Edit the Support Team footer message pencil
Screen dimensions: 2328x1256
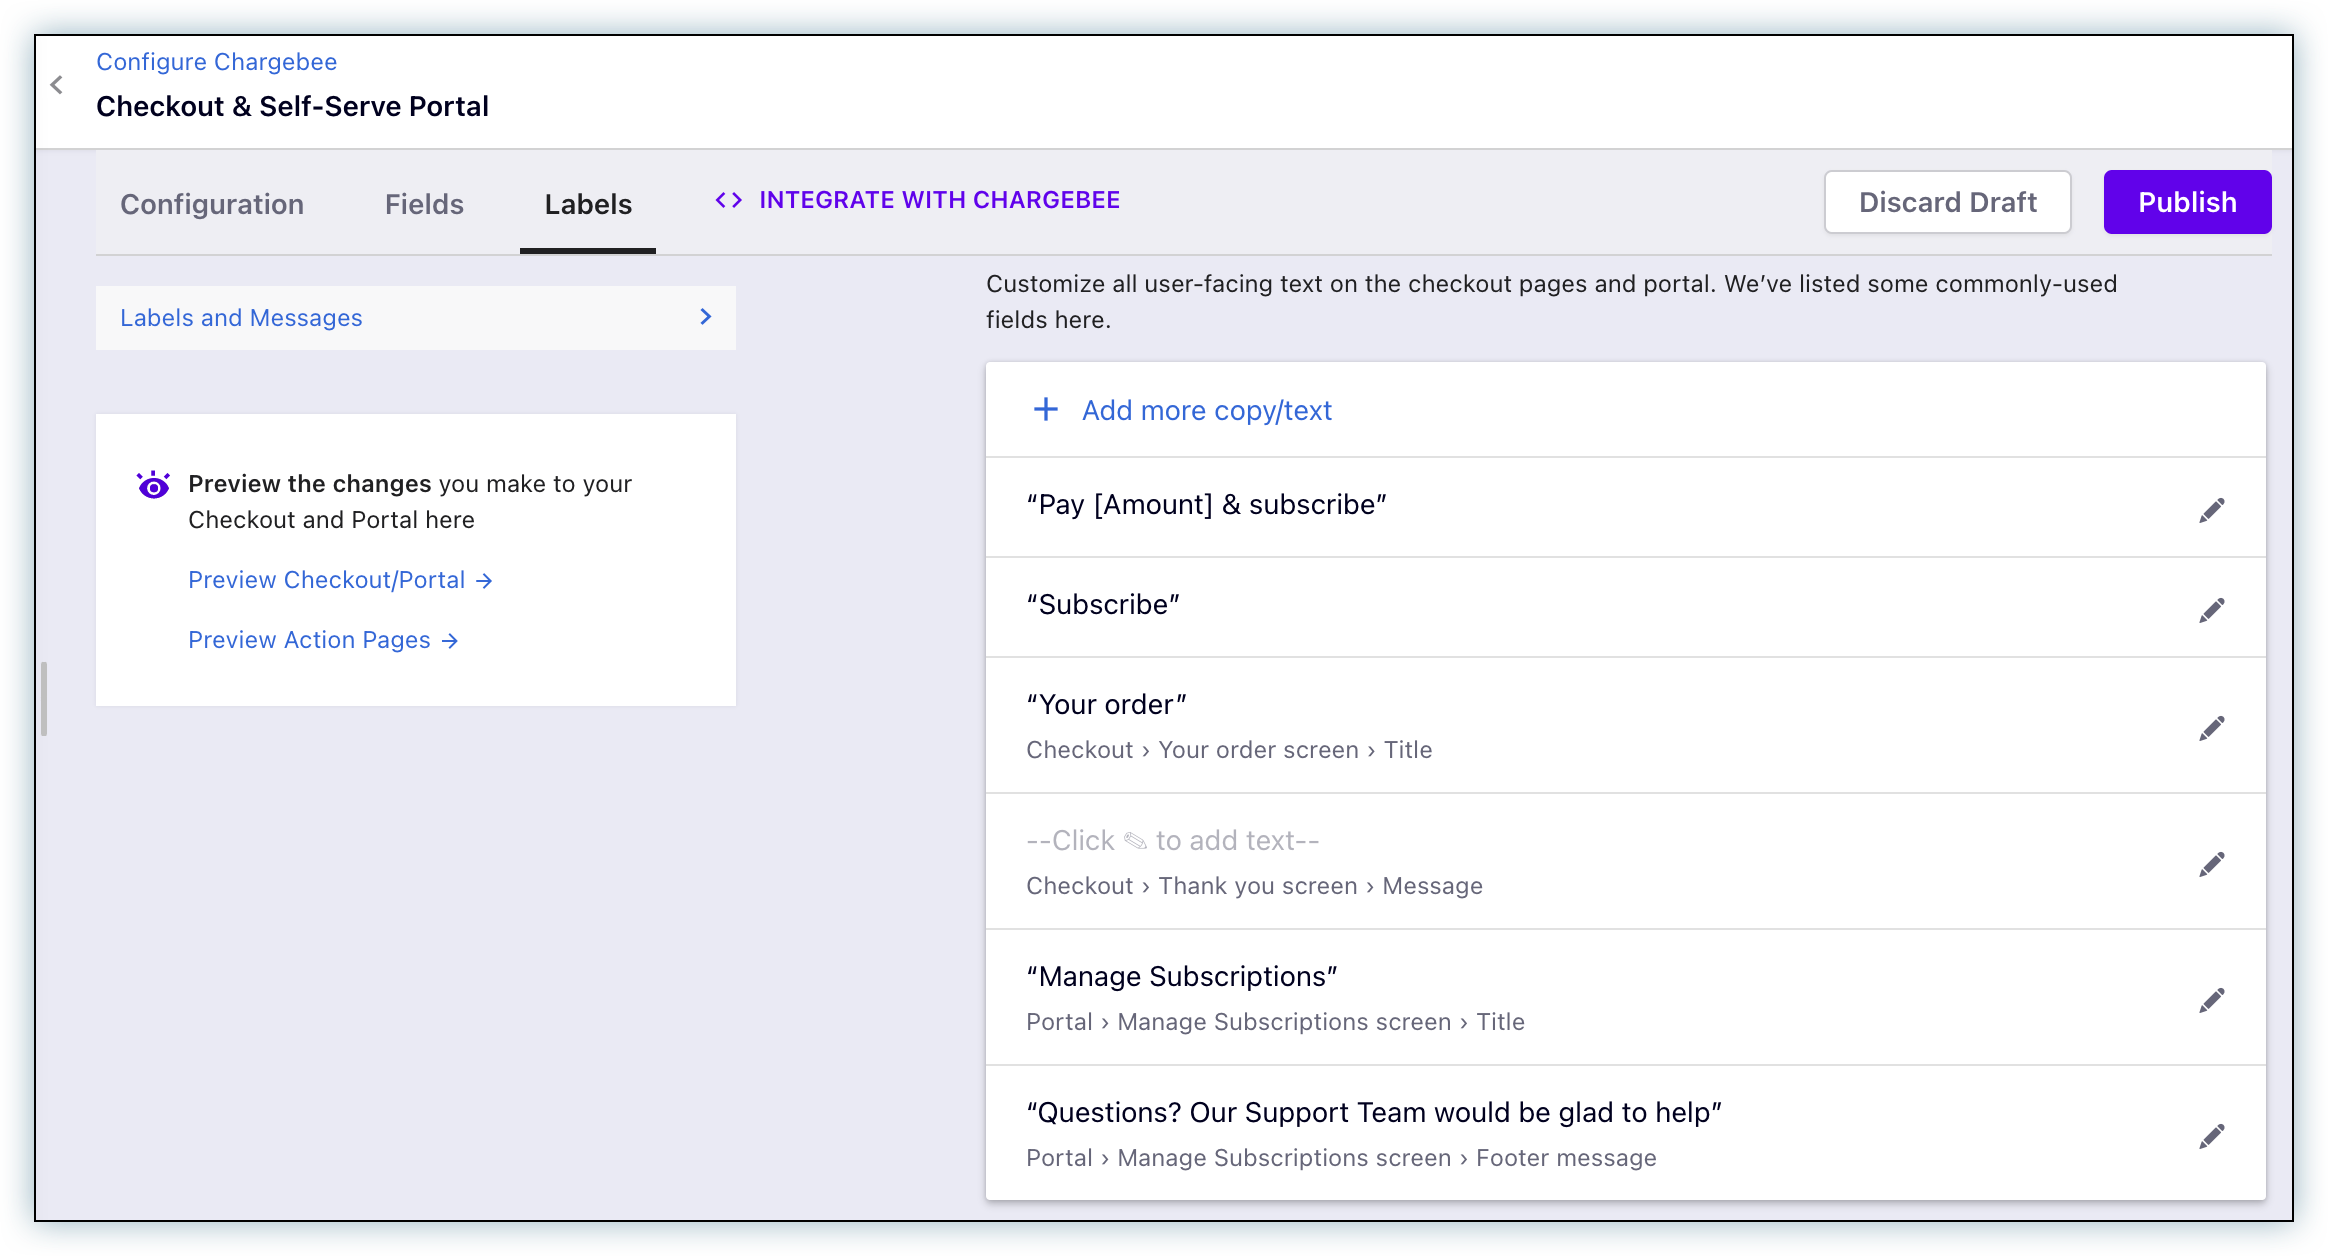coord(2211,1136)
